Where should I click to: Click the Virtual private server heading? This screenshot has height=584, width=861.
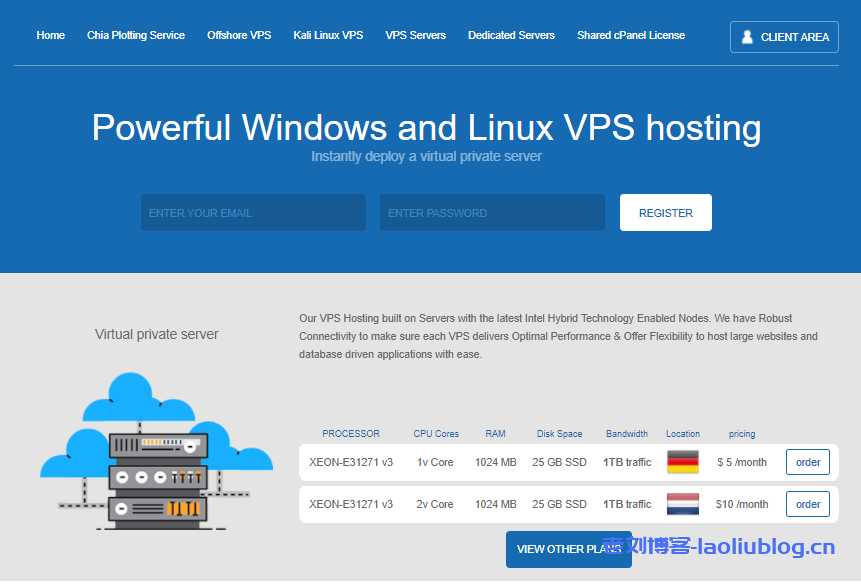click(x=156, y=334)
